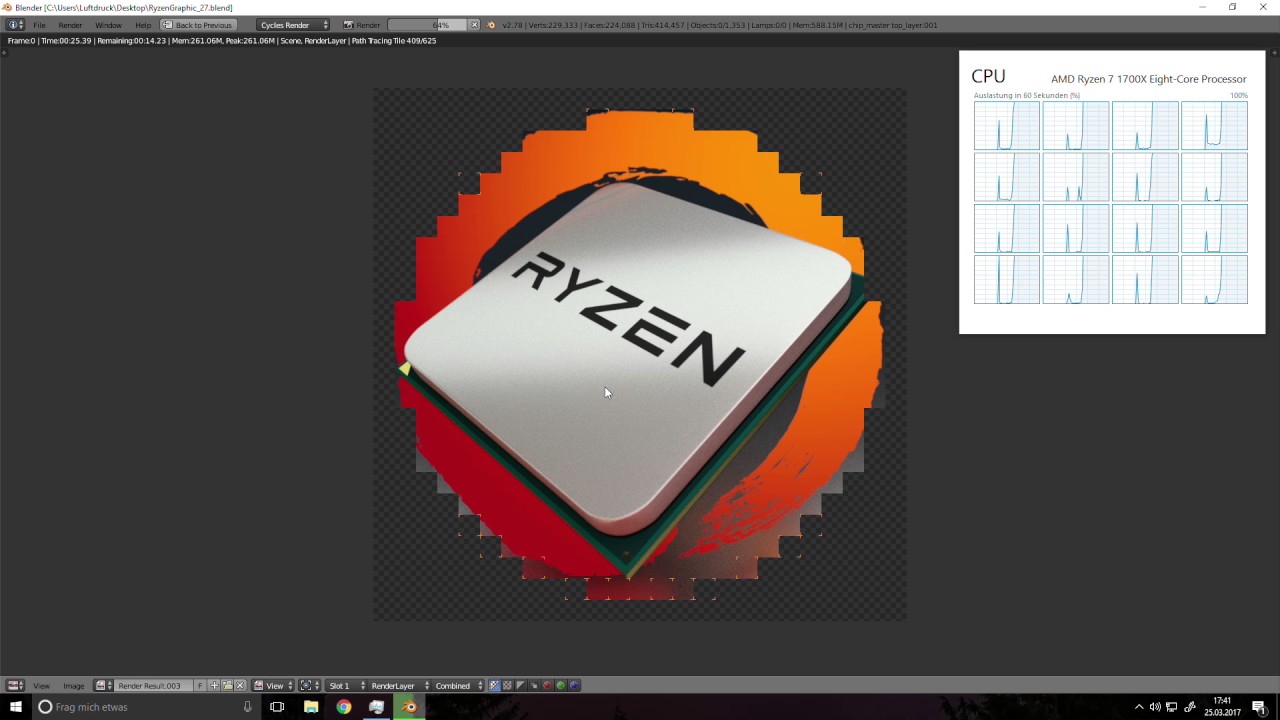Open the editor type selector in info header
Screen dimensions: 1280x720
coord(14,24)
